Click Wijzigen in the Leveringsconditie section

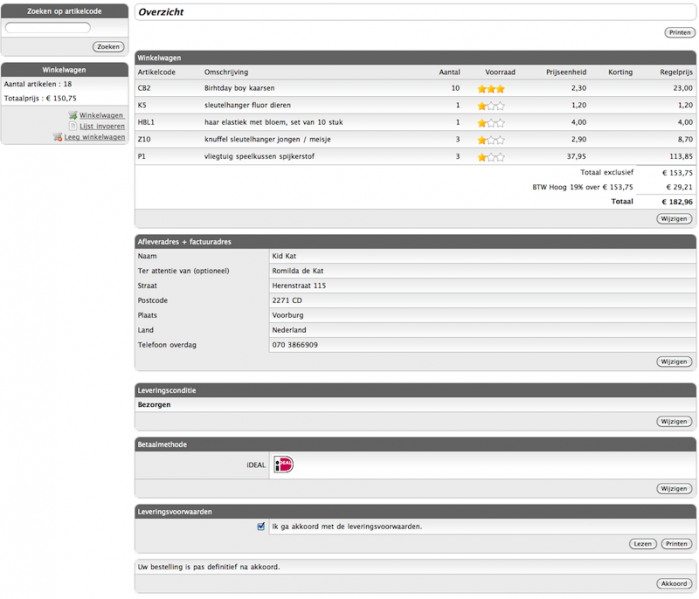click(674, 422)
